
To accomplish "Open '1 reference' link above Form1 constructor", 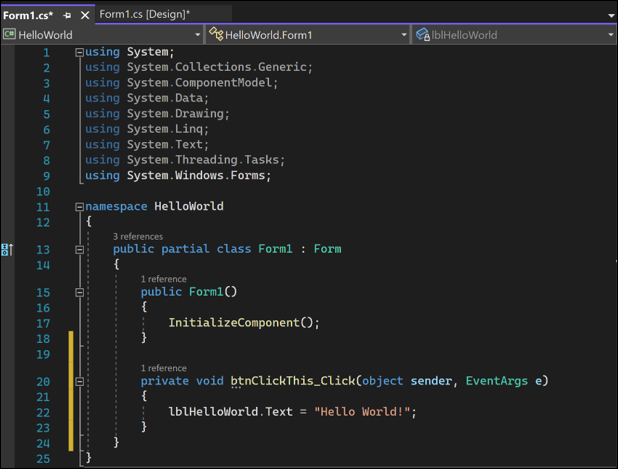I will [x=164, y=279].
